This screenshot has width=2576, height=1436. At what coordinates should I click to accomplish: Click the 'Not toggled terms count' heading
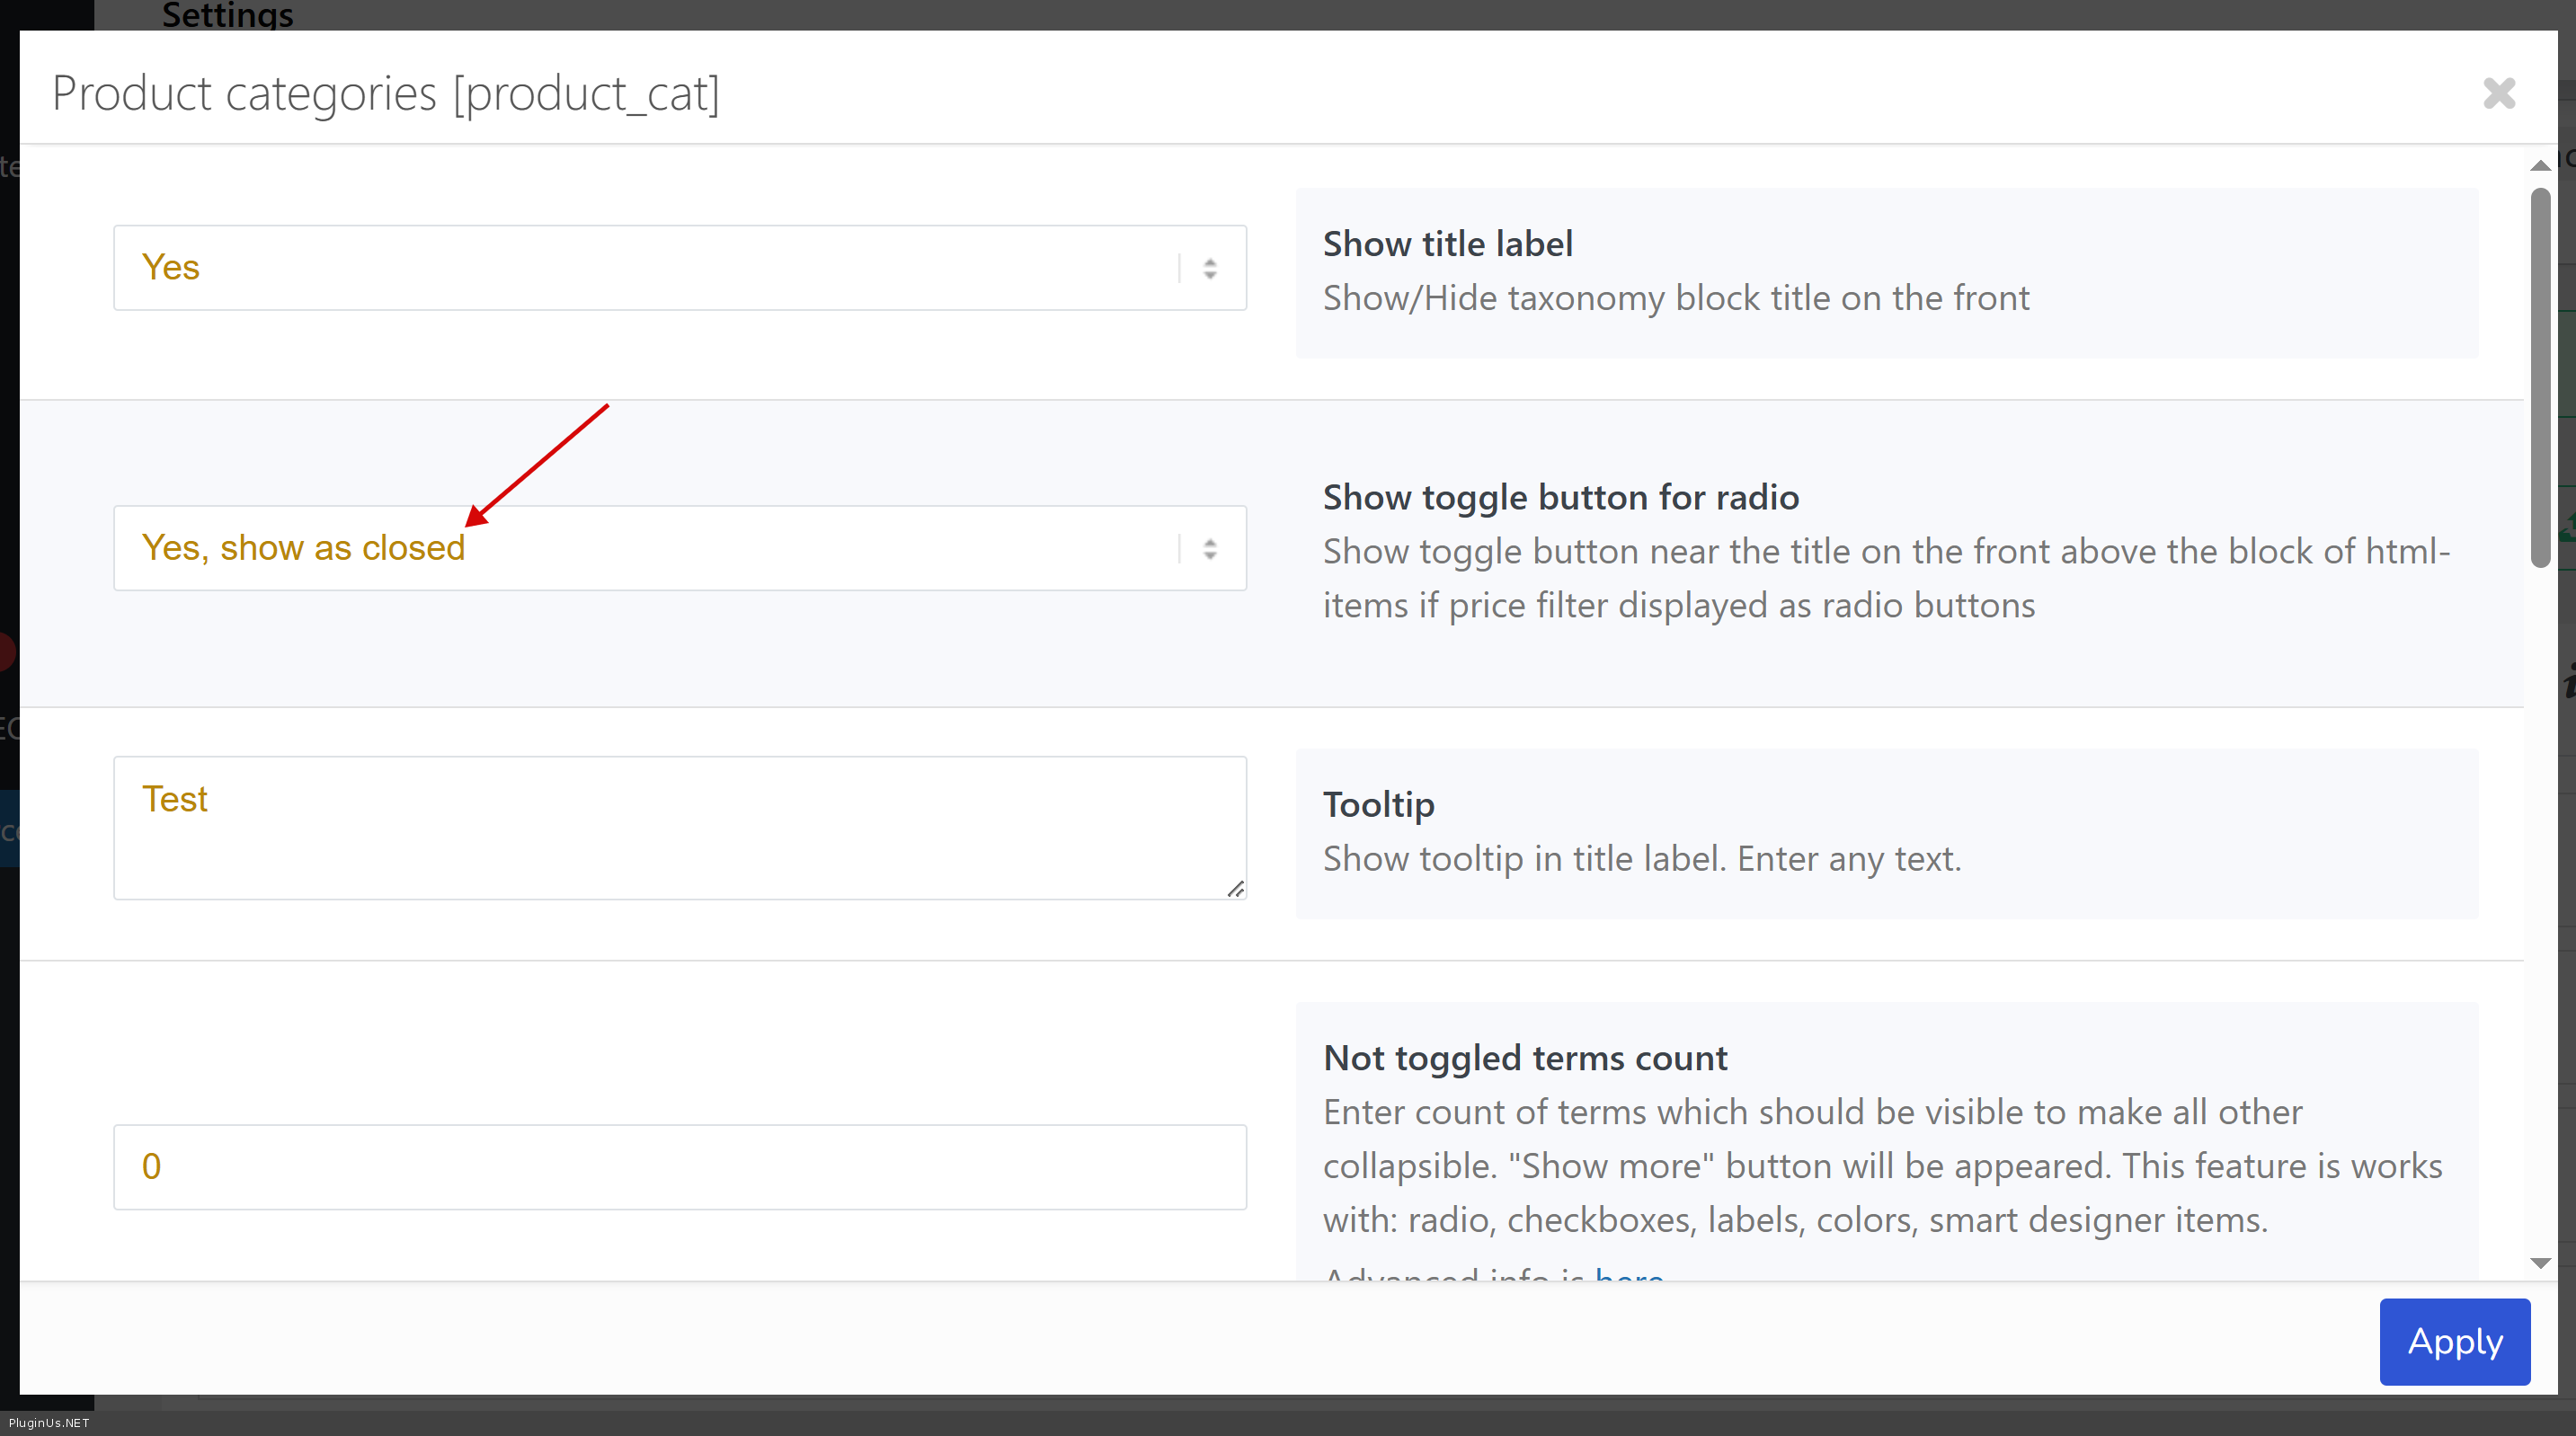[x=1524, y=1058]
